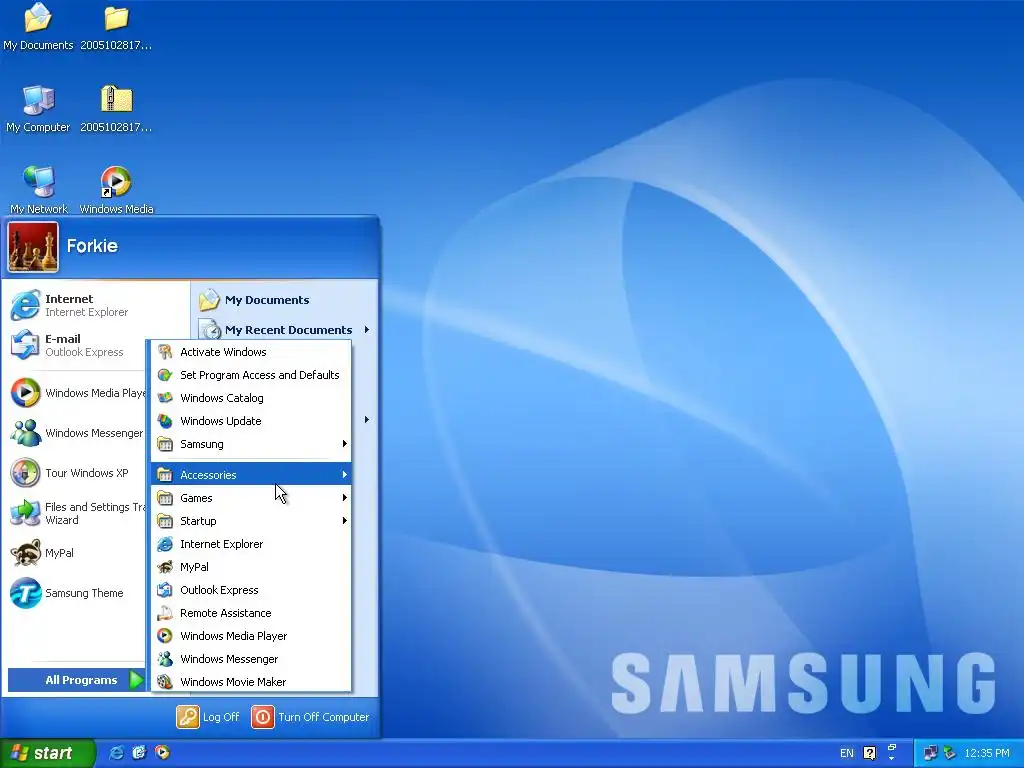Open the Startup folder
This screenshot has height=768, width=1024.
(x=251, y=520)
